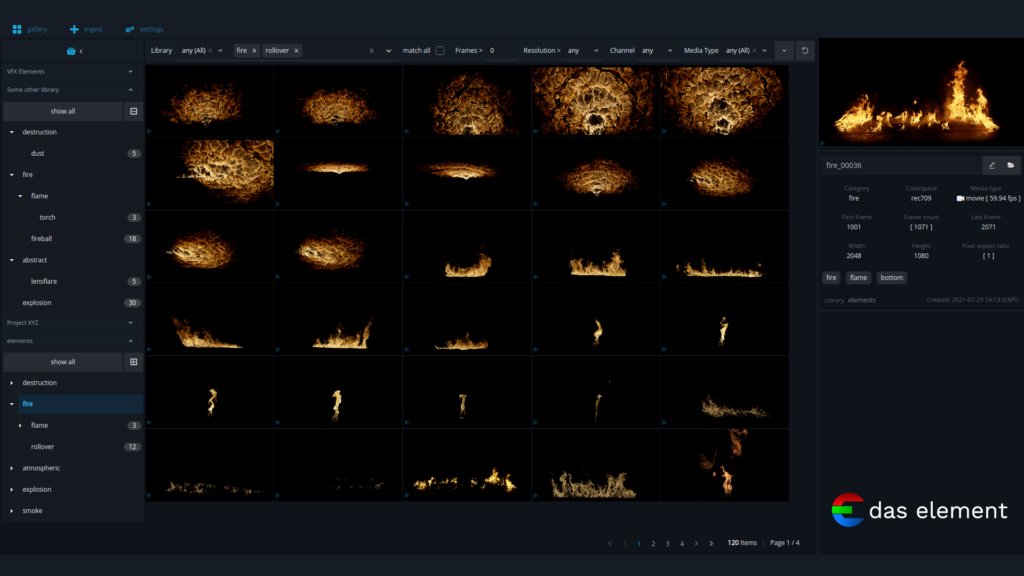Collapse the Some other library section

click(131, 89)
